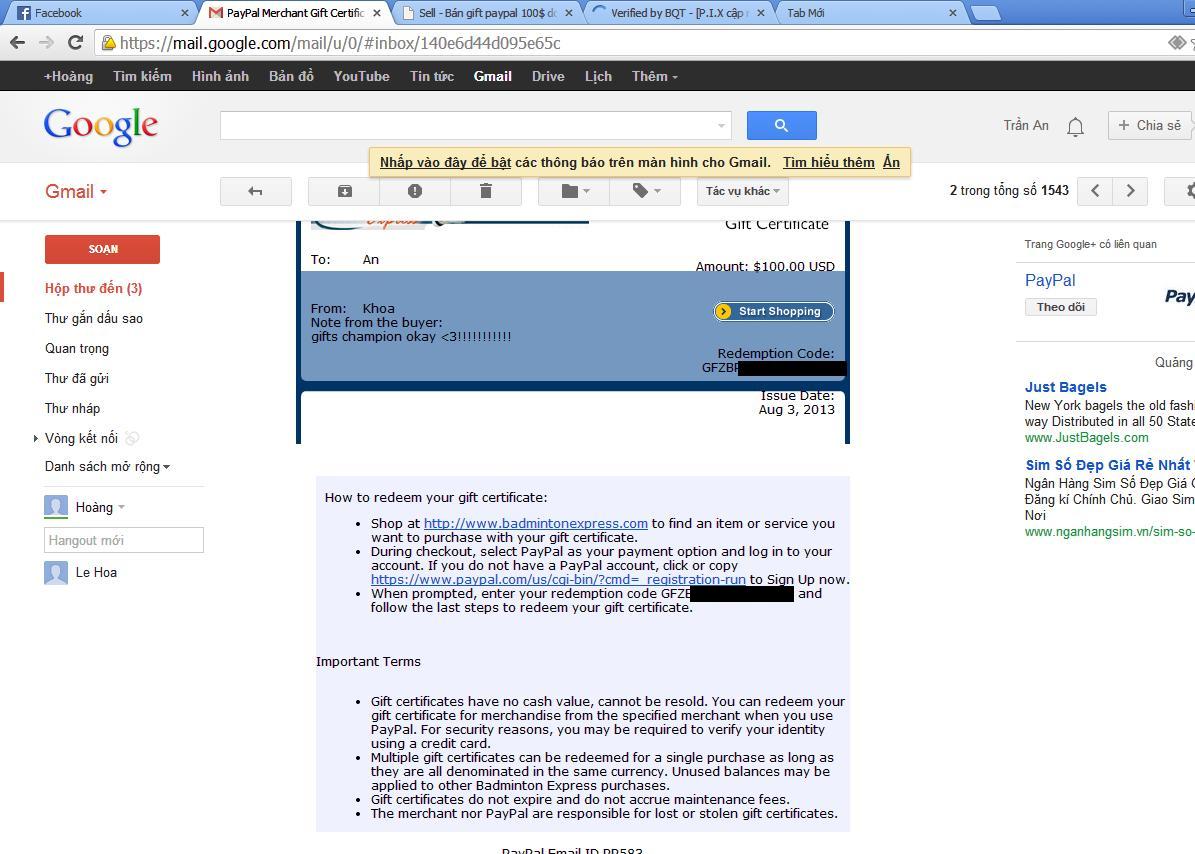Click the badmintonexpress.com link
The image size is (1195, 854).
[x=536, y=523]
